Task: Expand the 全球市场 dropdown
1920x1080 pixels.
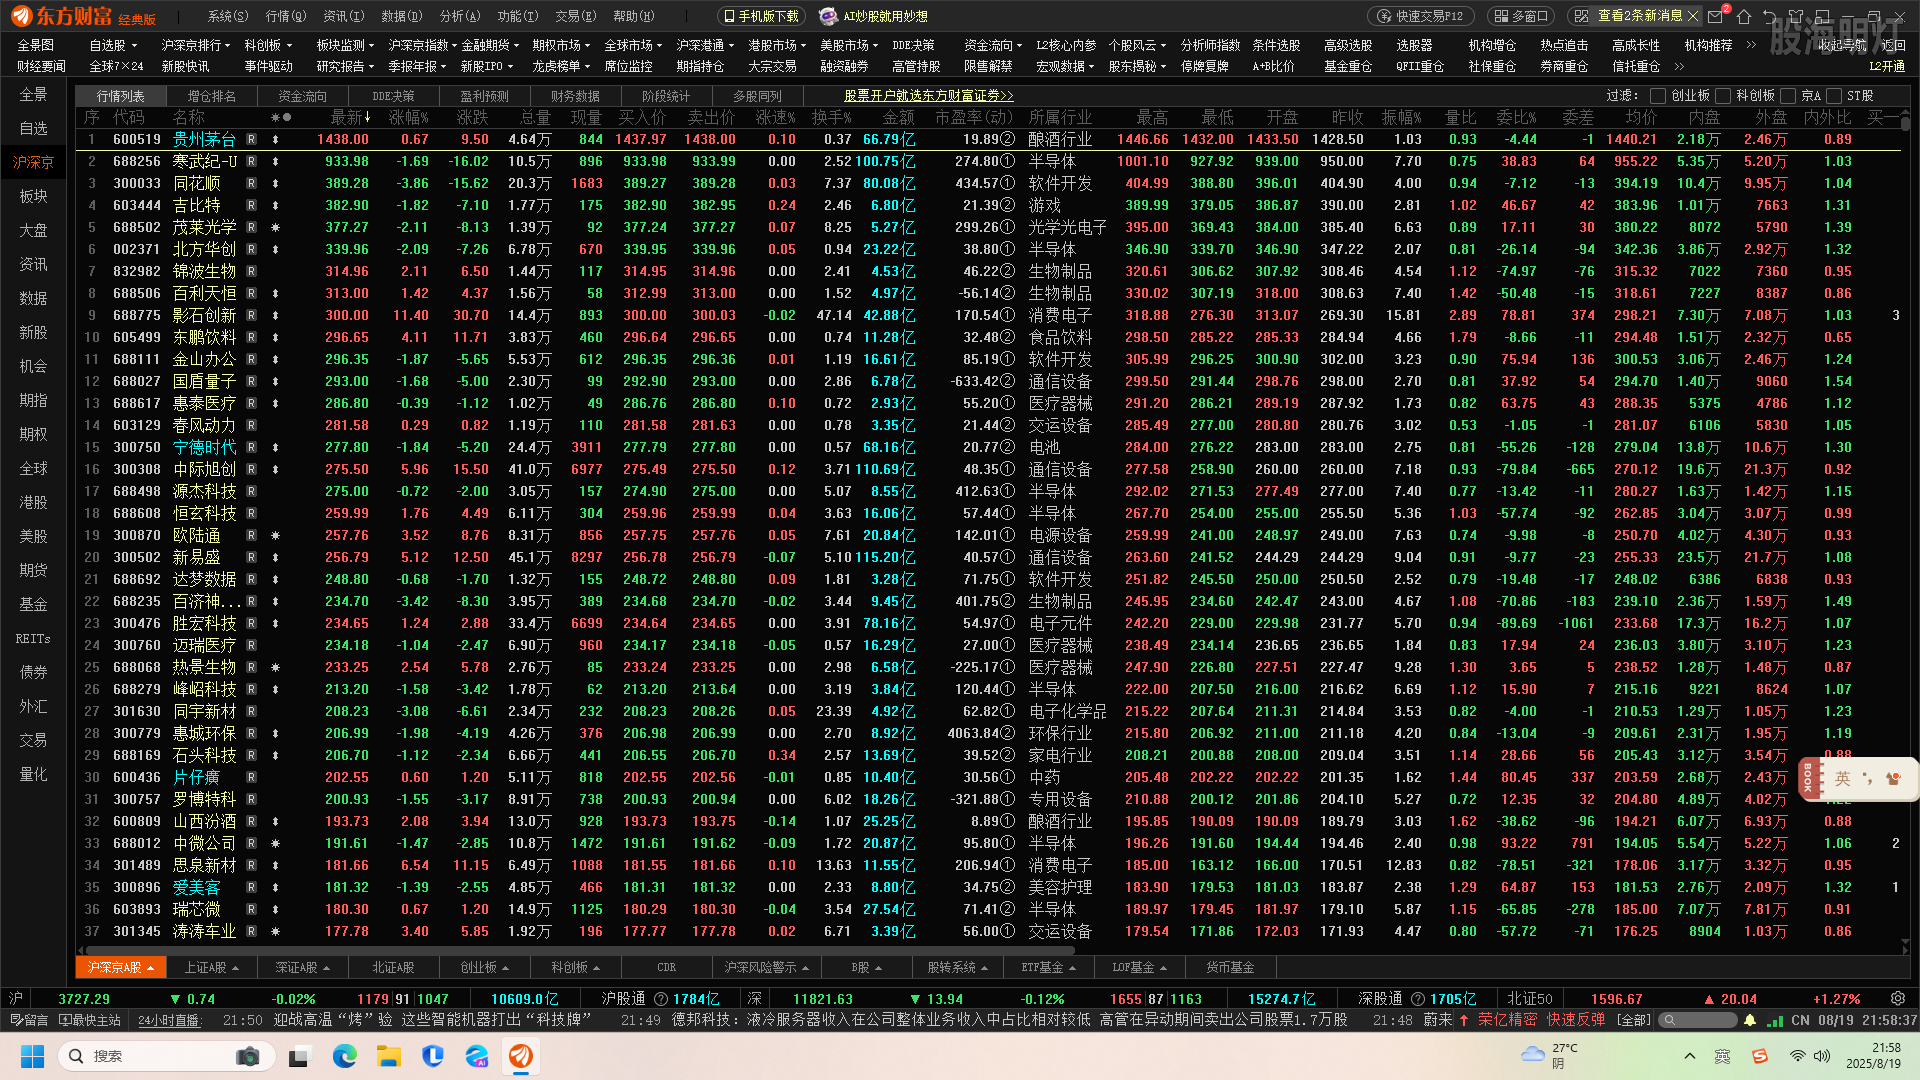Action: click(x=659, y=45)
